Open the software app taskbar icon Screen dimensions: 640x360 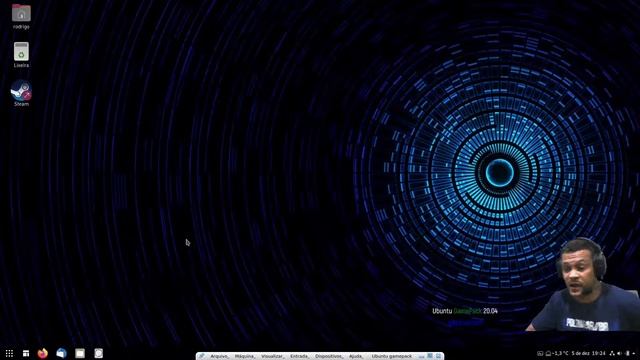click(98, 353)
